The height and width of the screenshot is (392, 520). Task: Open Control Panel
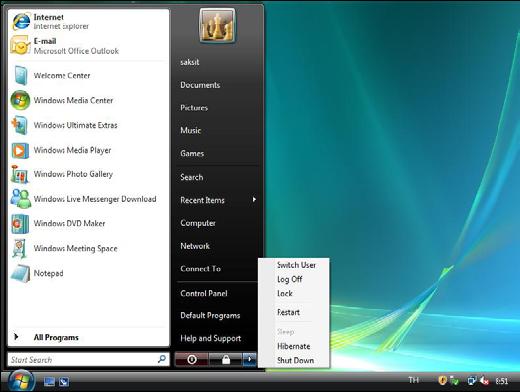204,293
